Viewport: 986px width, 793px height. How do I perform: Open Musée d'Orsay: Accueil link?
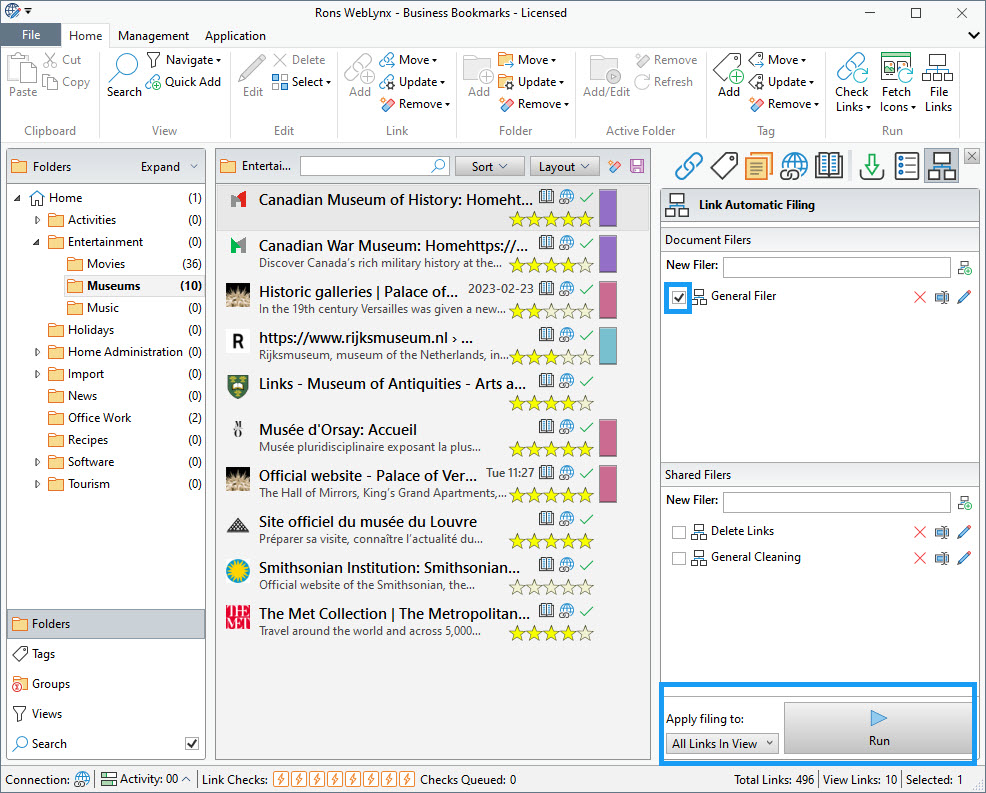click(x=338, y=430)
